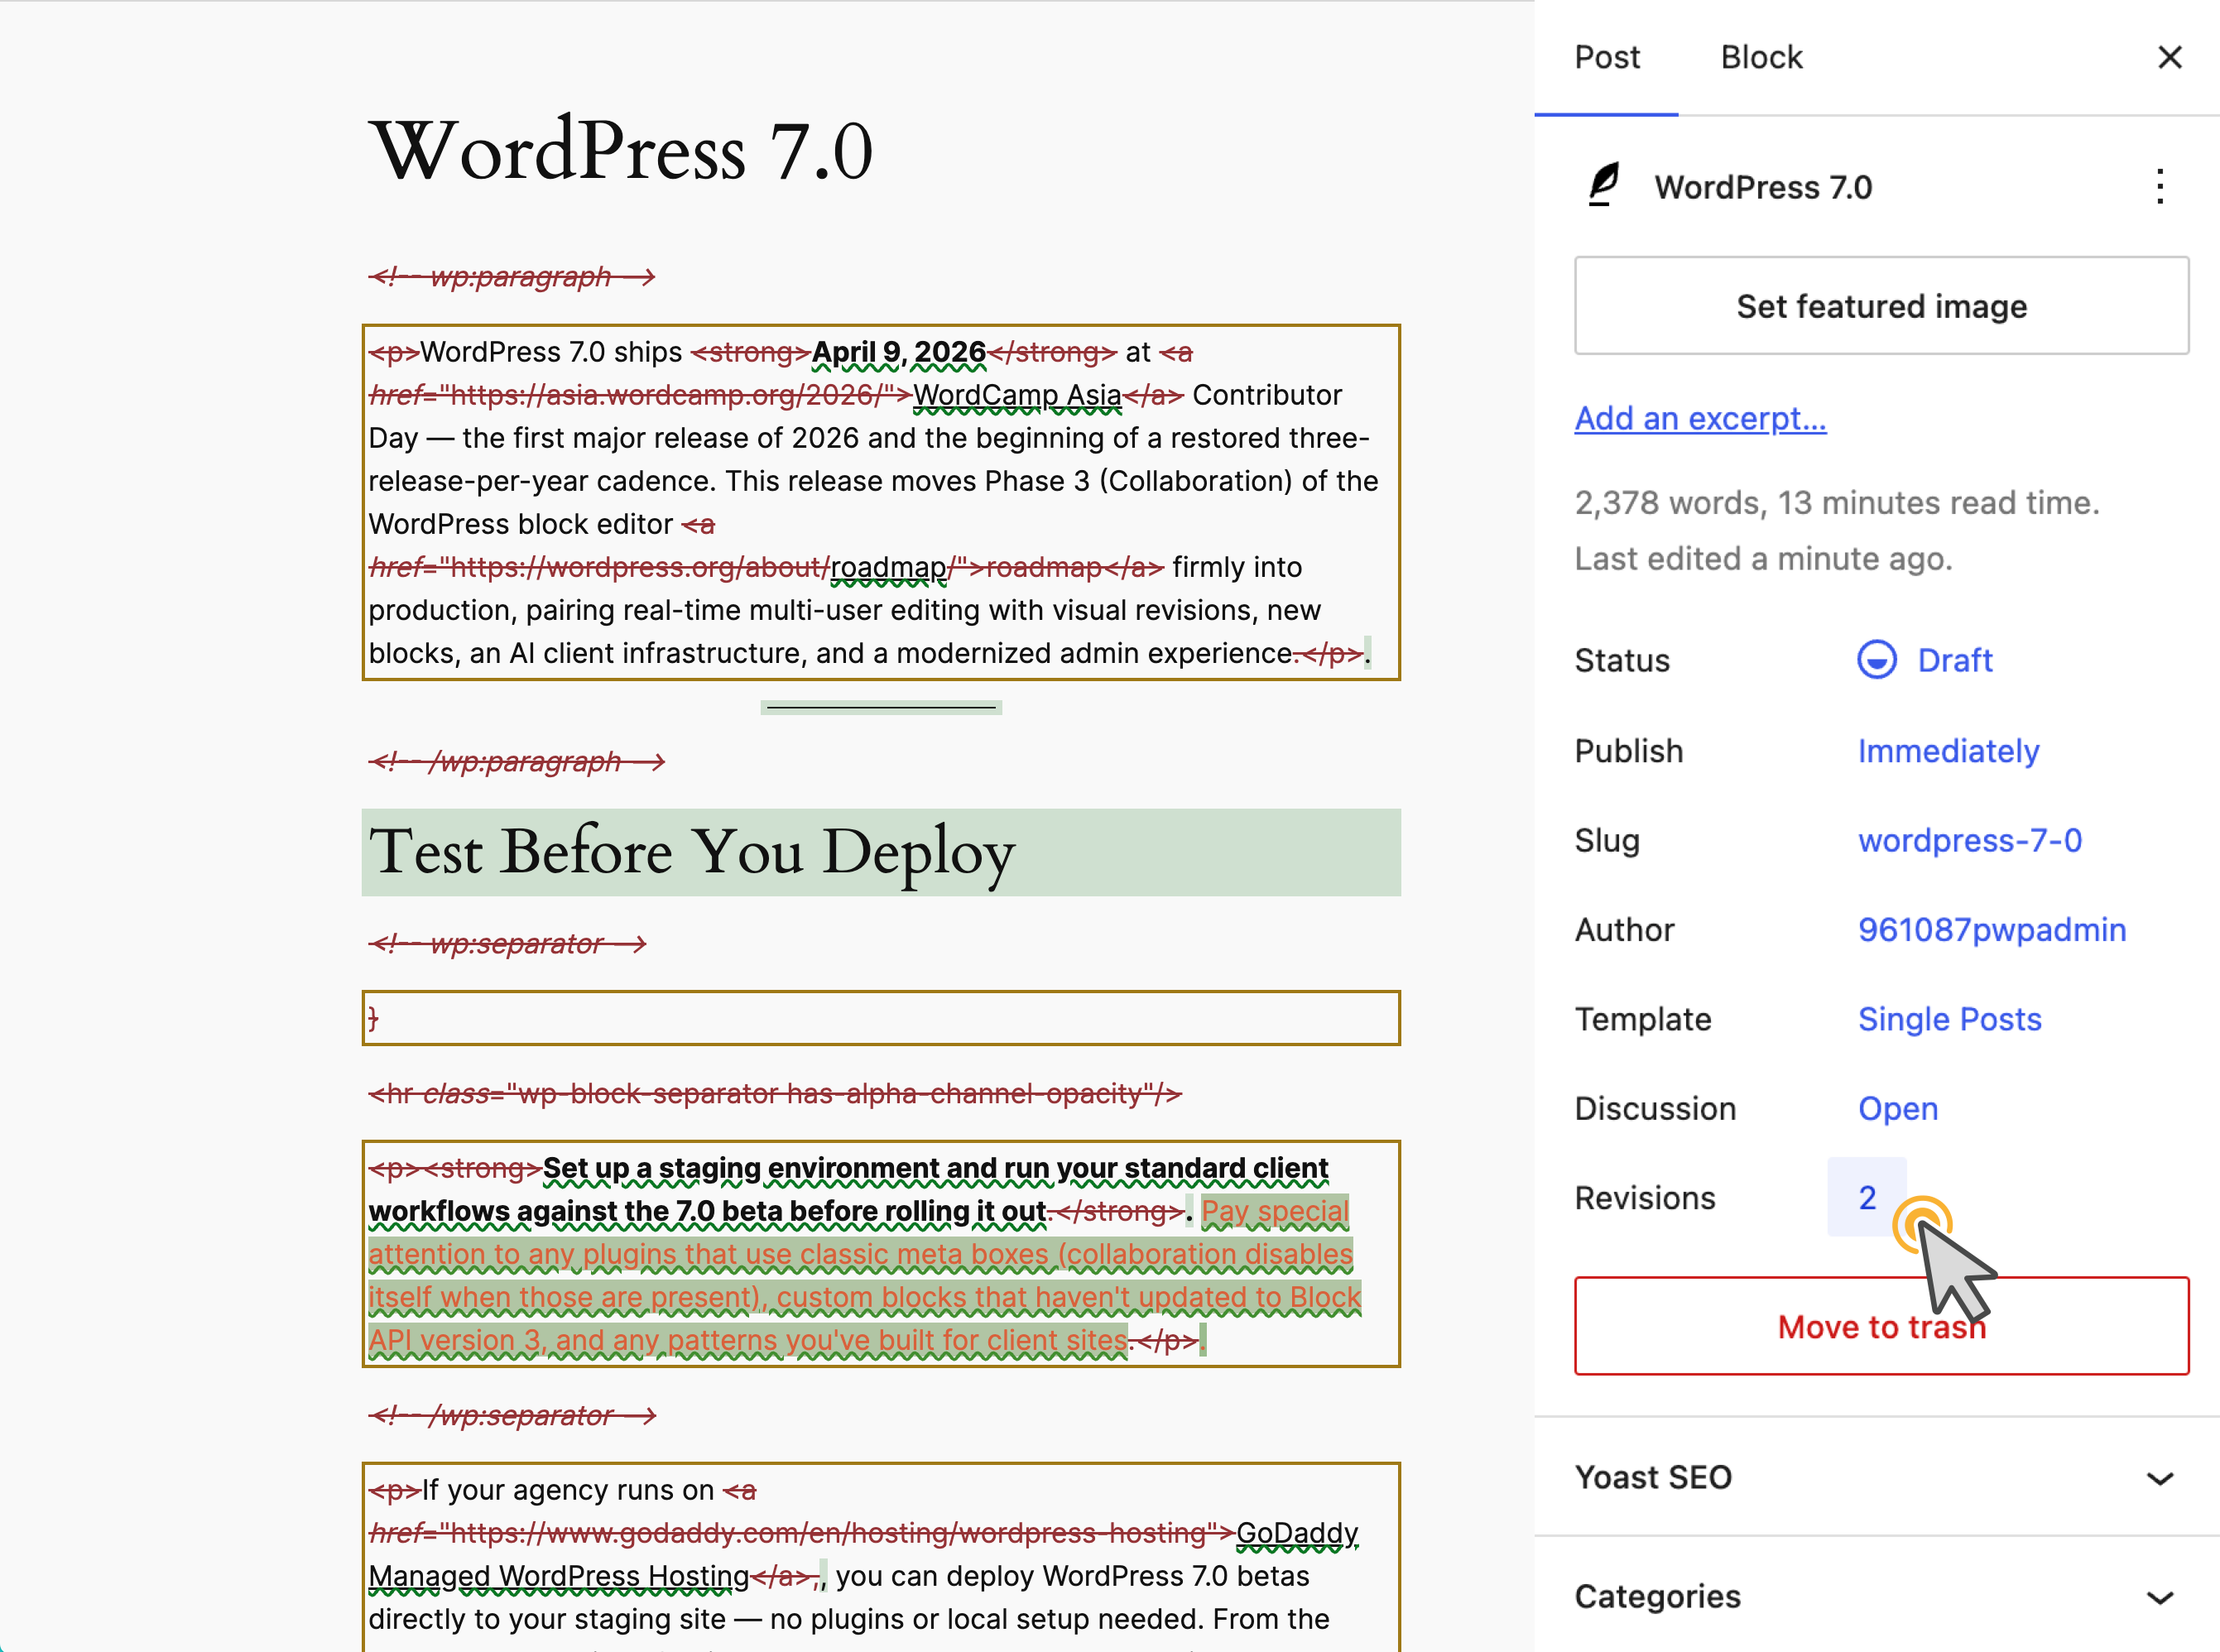Click the blue Draft status circle icon
Screen dimensions: 2220x1652
coord(1877,660)
